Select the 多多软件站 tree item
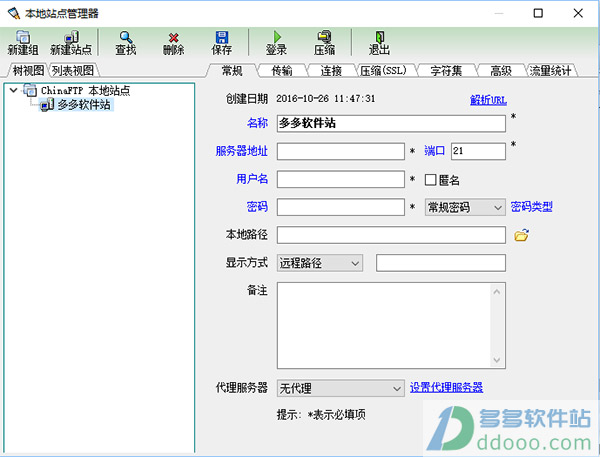This screenshot has height=457, width=600. click(x=84, y=105)
